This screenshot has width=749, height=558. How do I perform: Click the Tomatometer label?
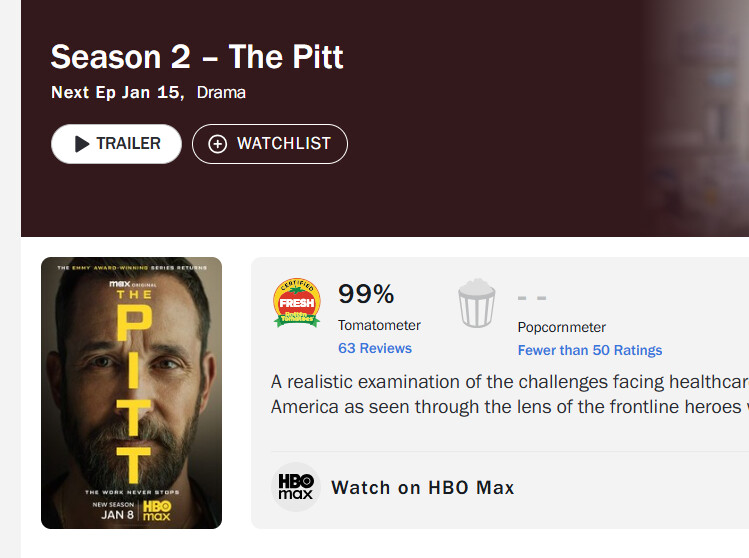click(379, 325)
